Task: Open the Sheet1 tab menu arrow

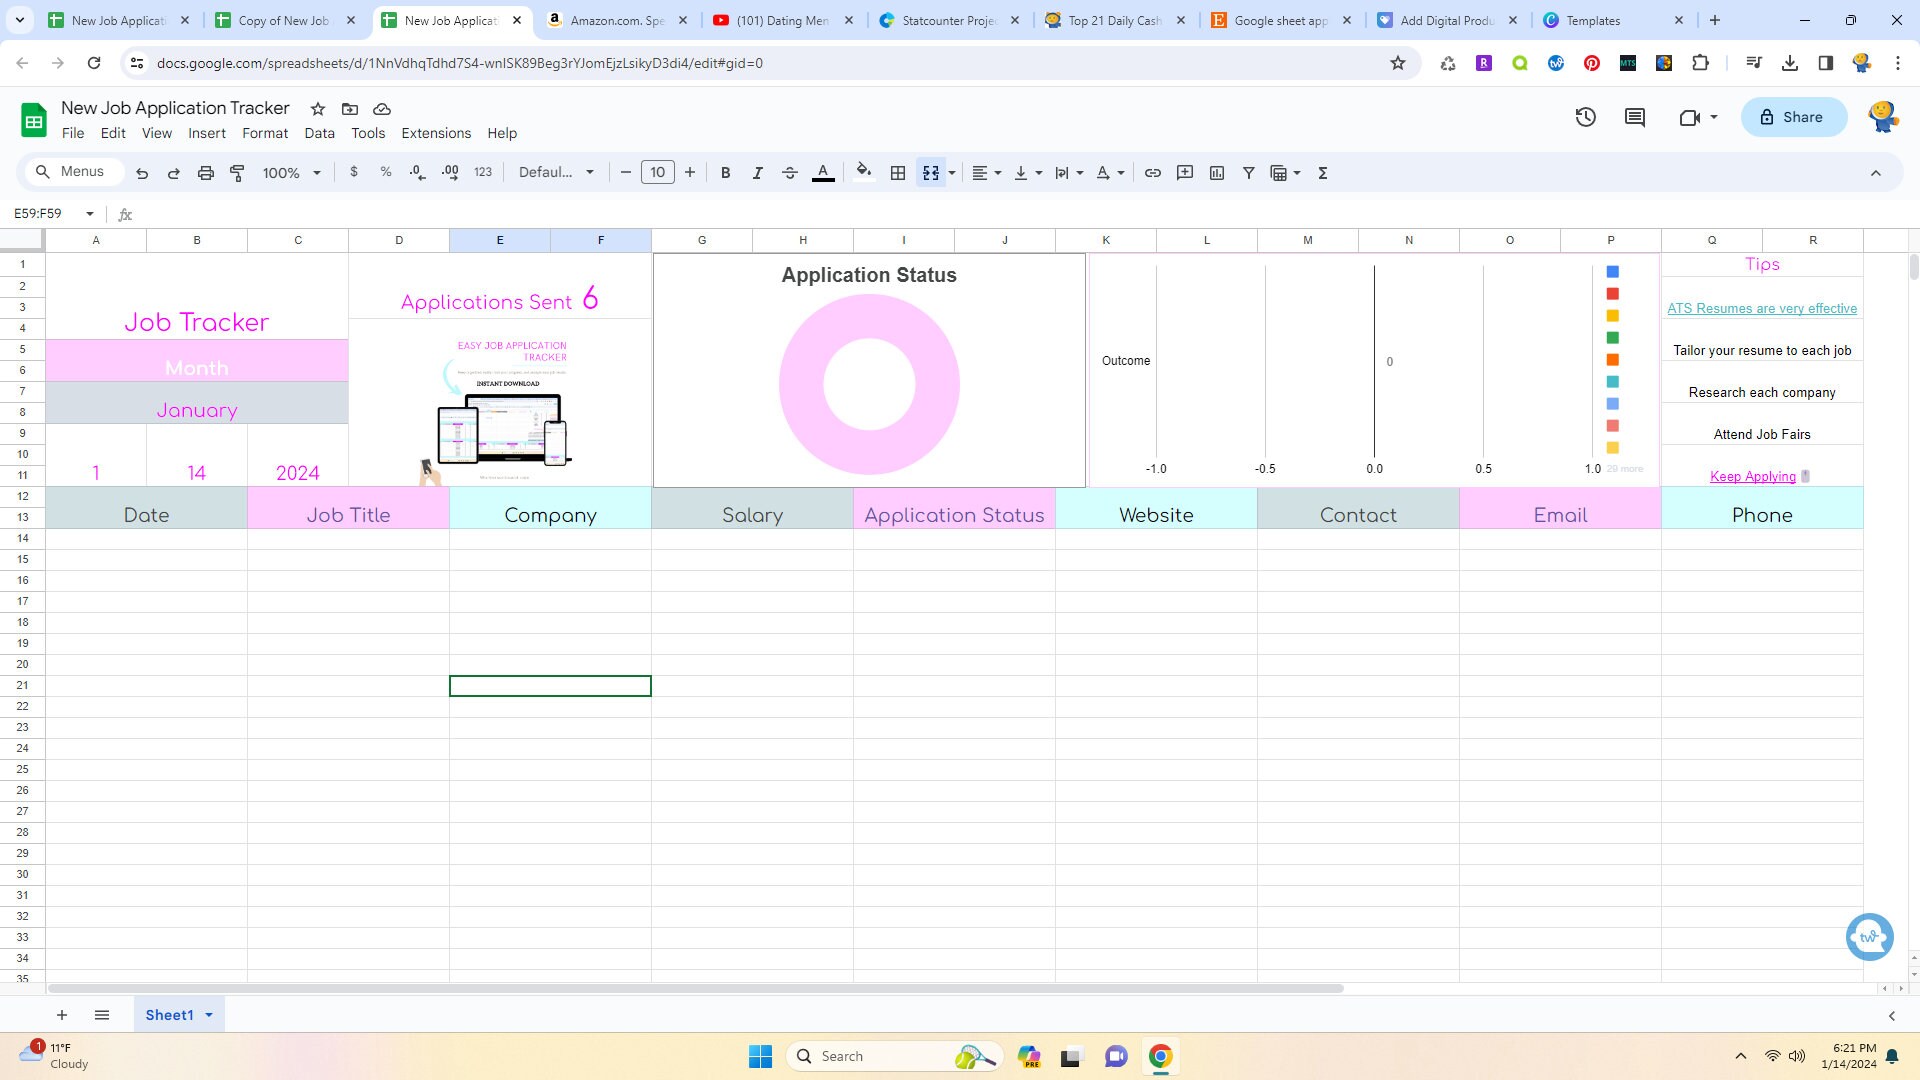Action: click(209, 1014)
